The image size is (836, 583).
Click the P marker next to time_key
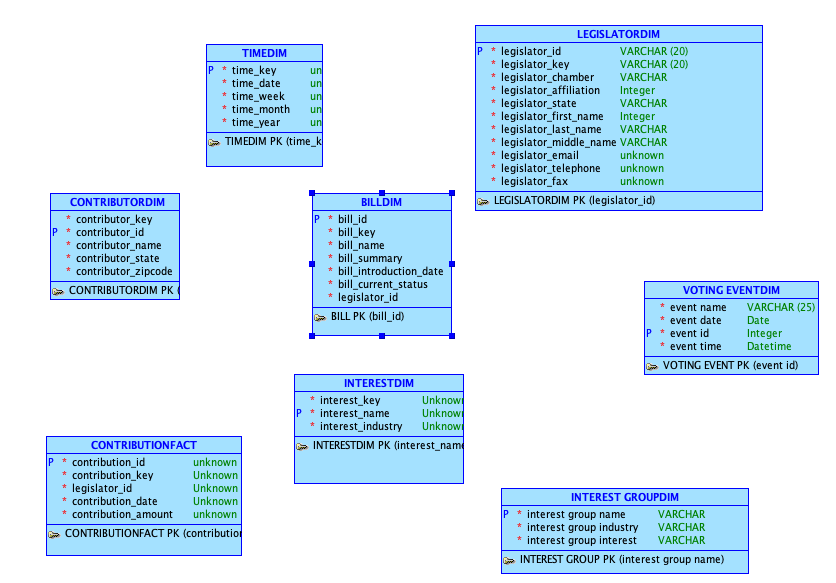[211, 70]
